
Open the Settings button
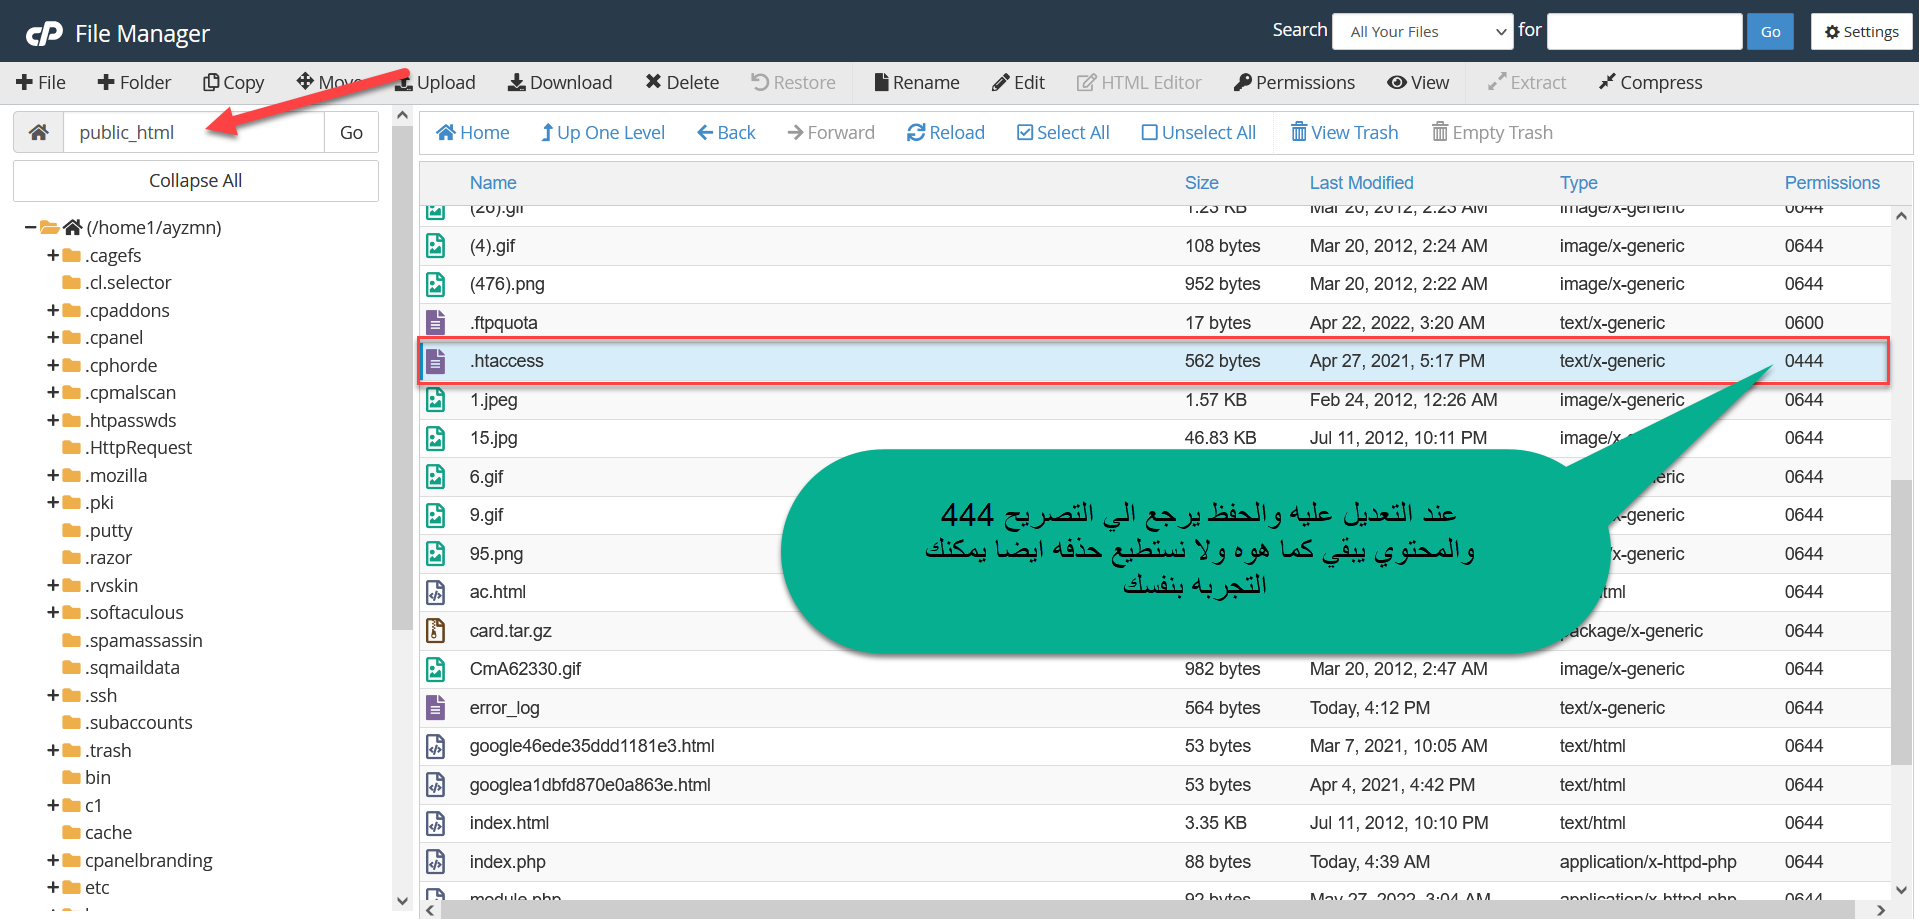pyautogui.click(x=1861, y=32)
